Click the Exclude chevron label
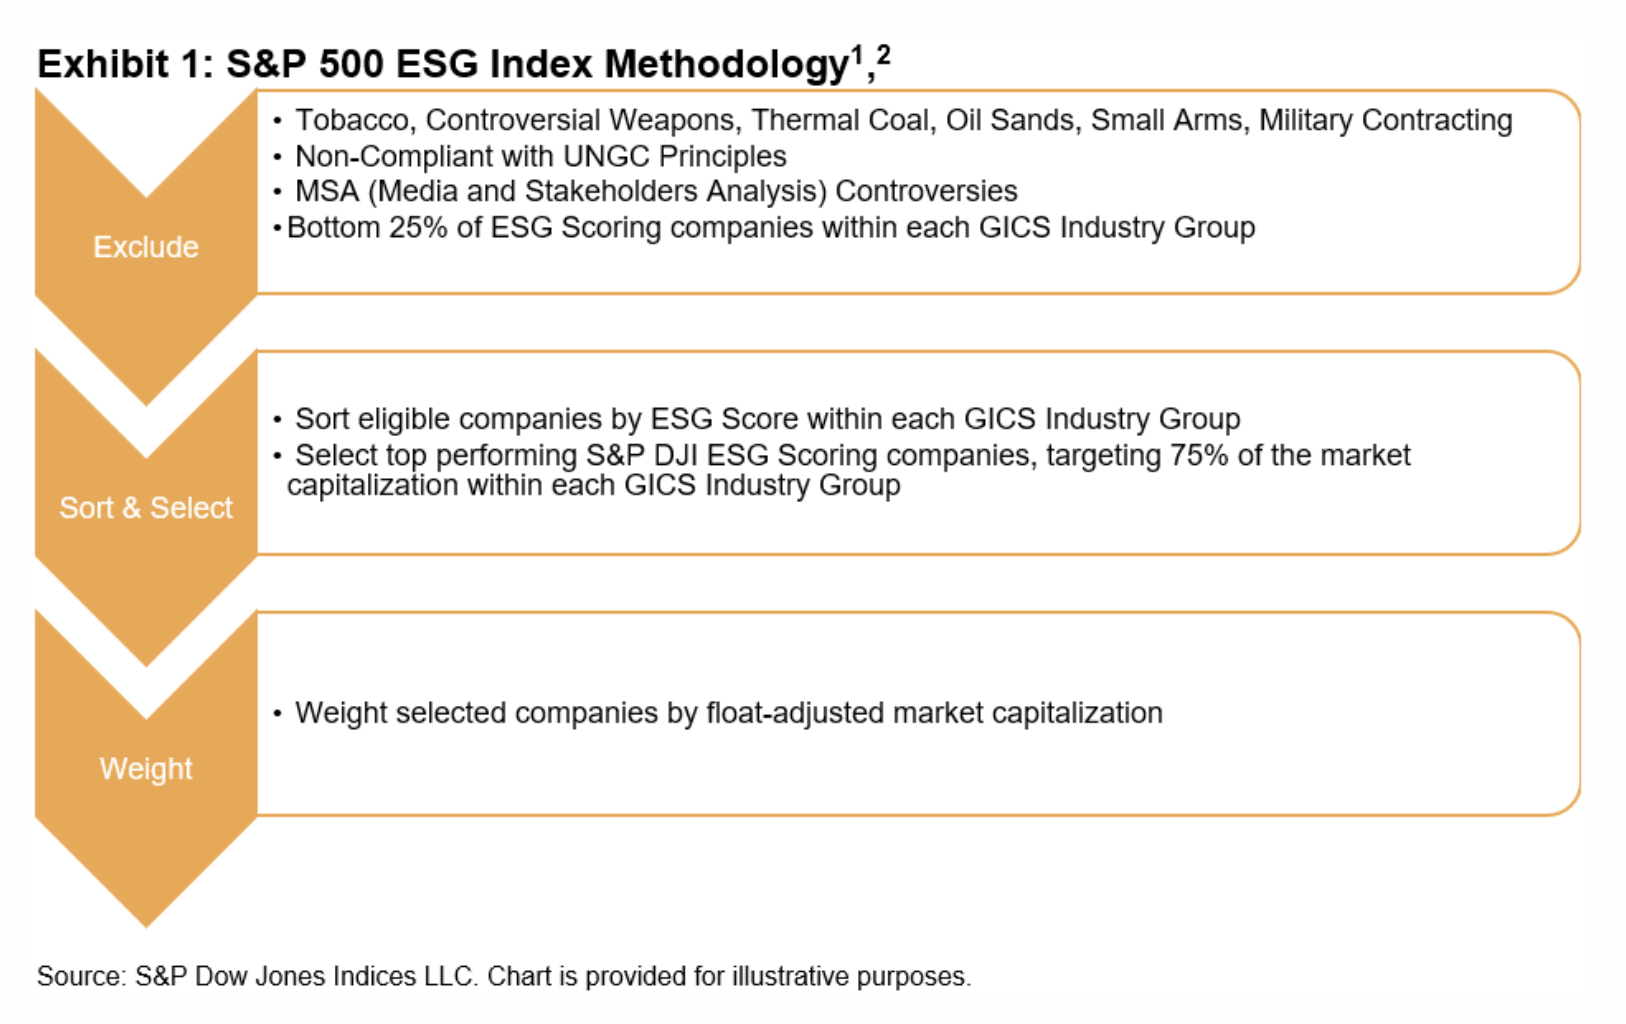Screen dimensions: 1626x1024 (x=146, y=247)
